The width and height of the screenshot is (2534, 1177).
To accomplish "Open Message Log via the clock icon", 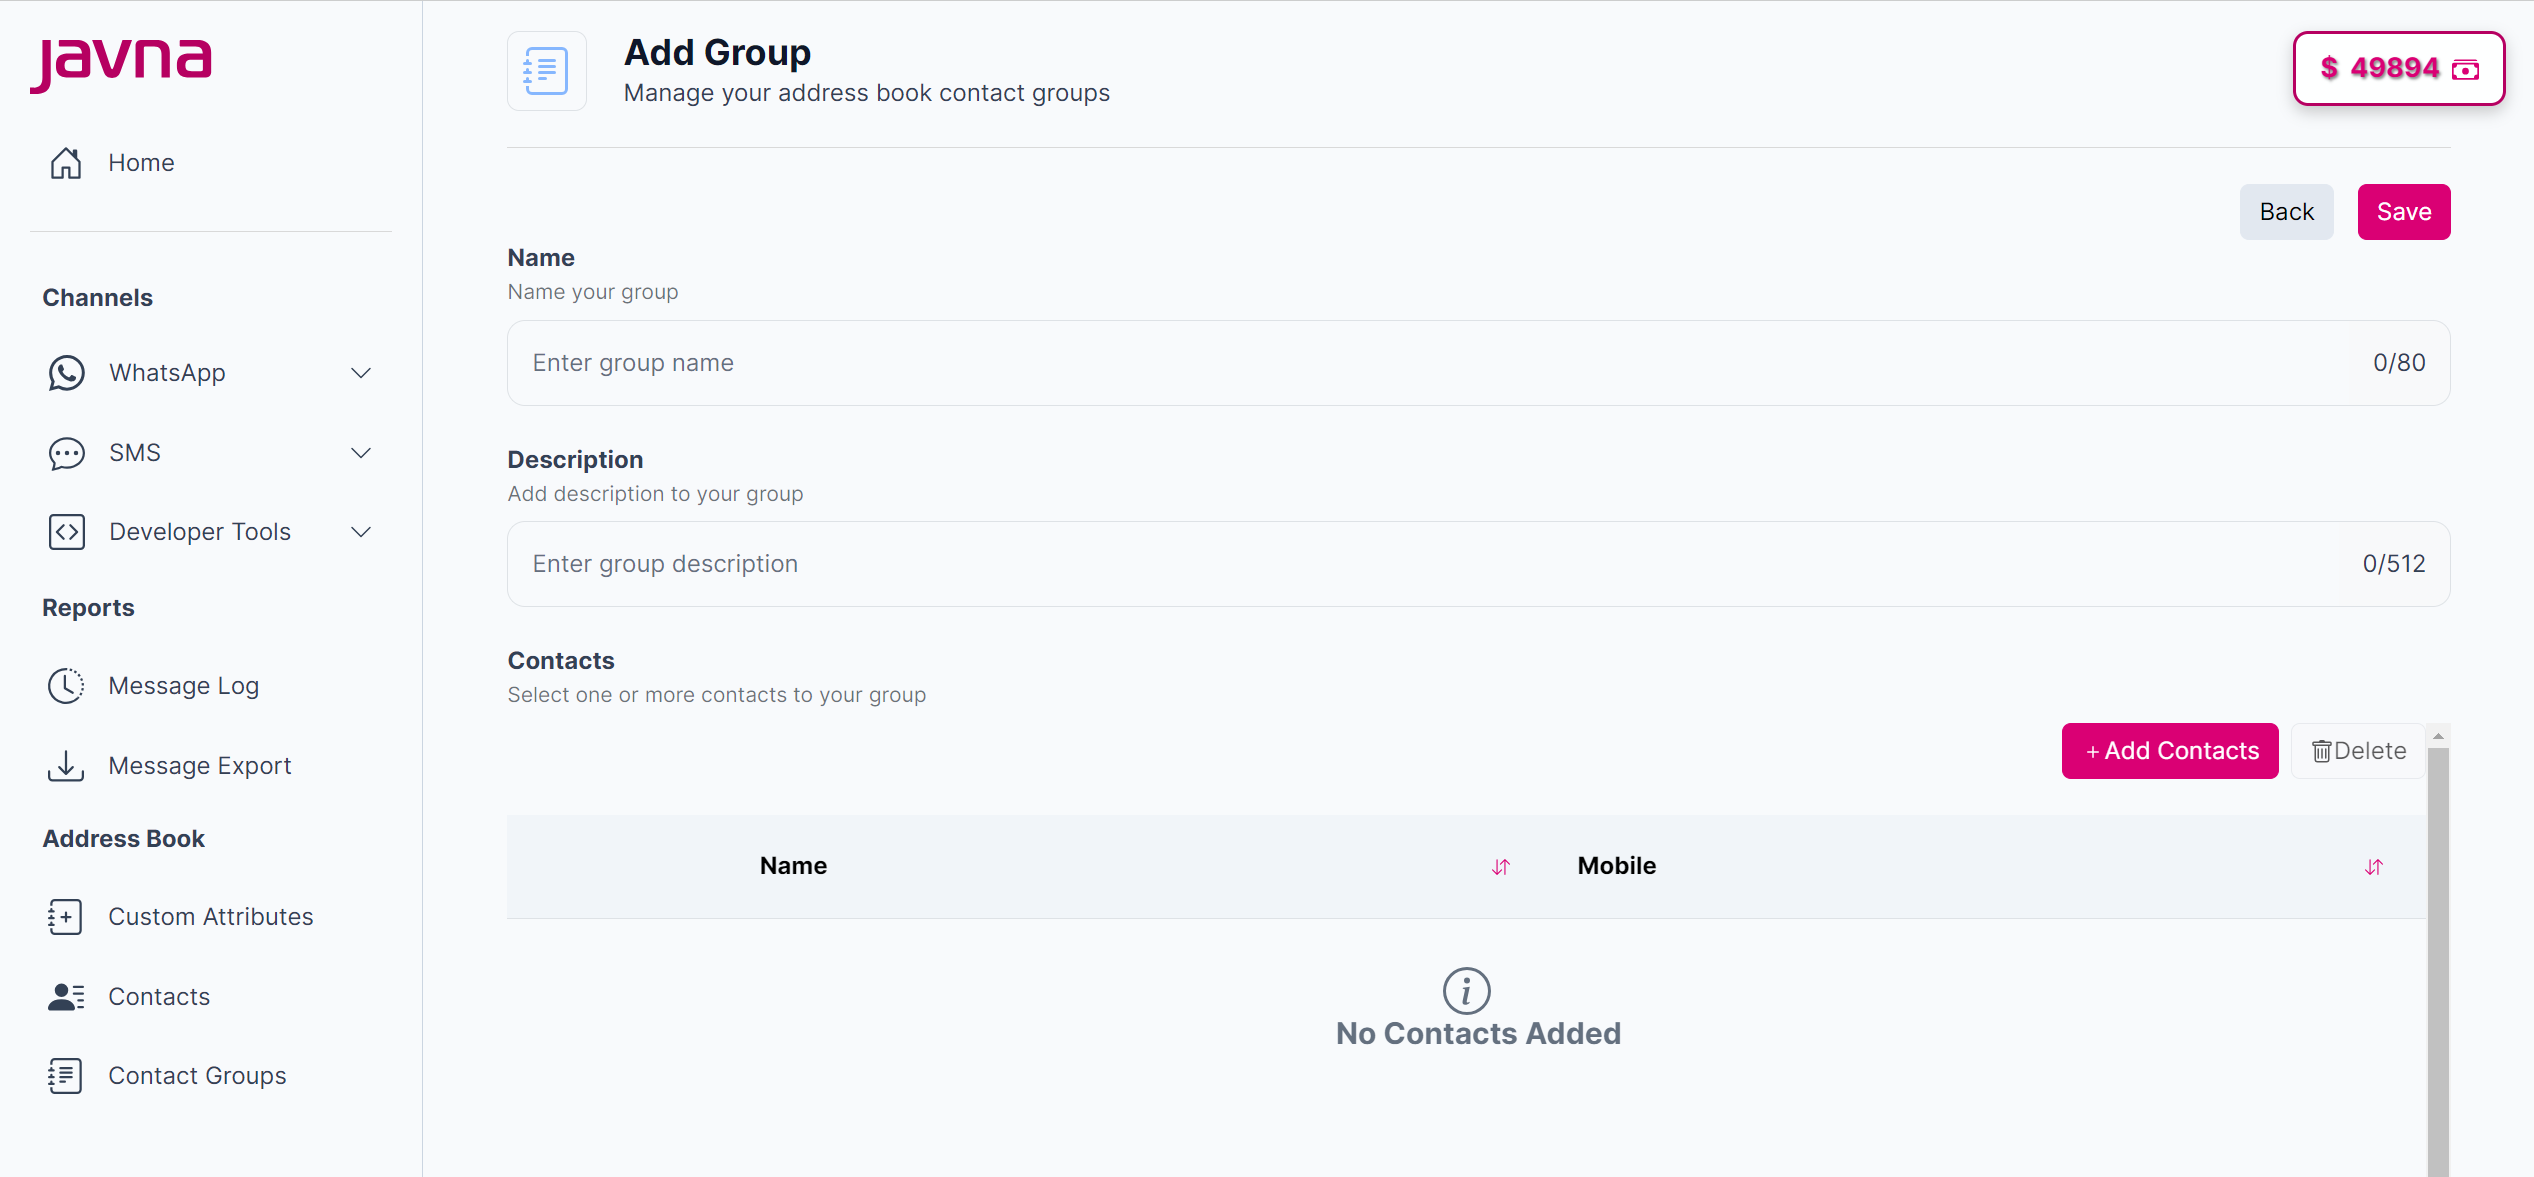I will tap(65, 685).
